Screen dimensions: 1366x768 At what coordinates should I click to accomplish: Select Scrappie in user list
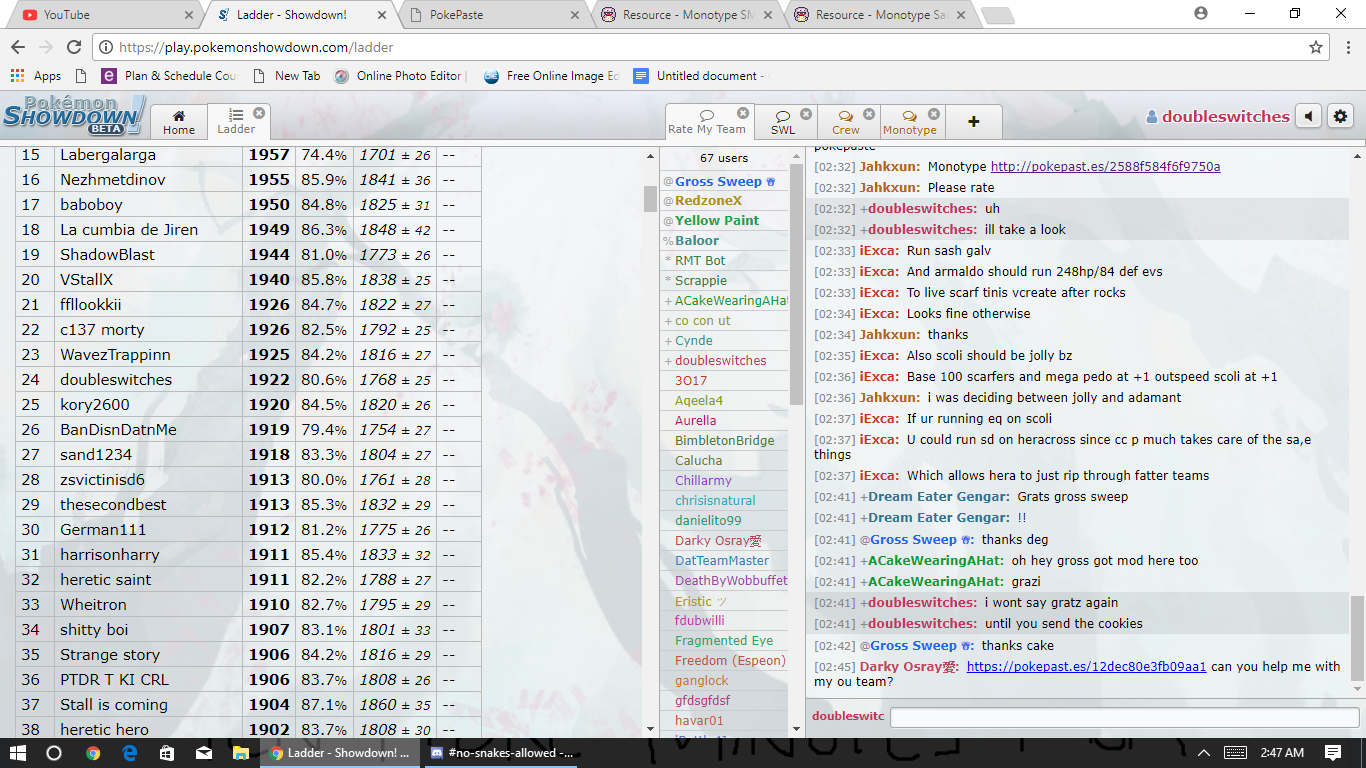click(x=700, y=281)
